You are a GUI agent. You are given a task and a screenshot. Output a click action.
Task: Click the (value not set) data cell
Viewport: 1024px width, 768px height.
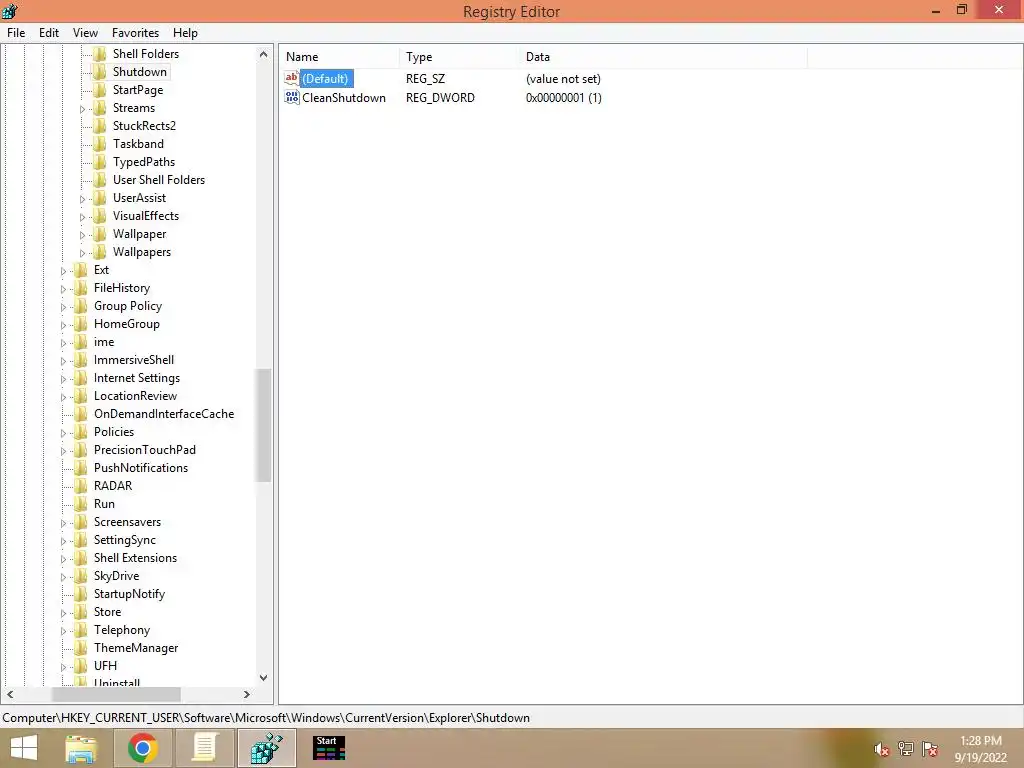563,79
